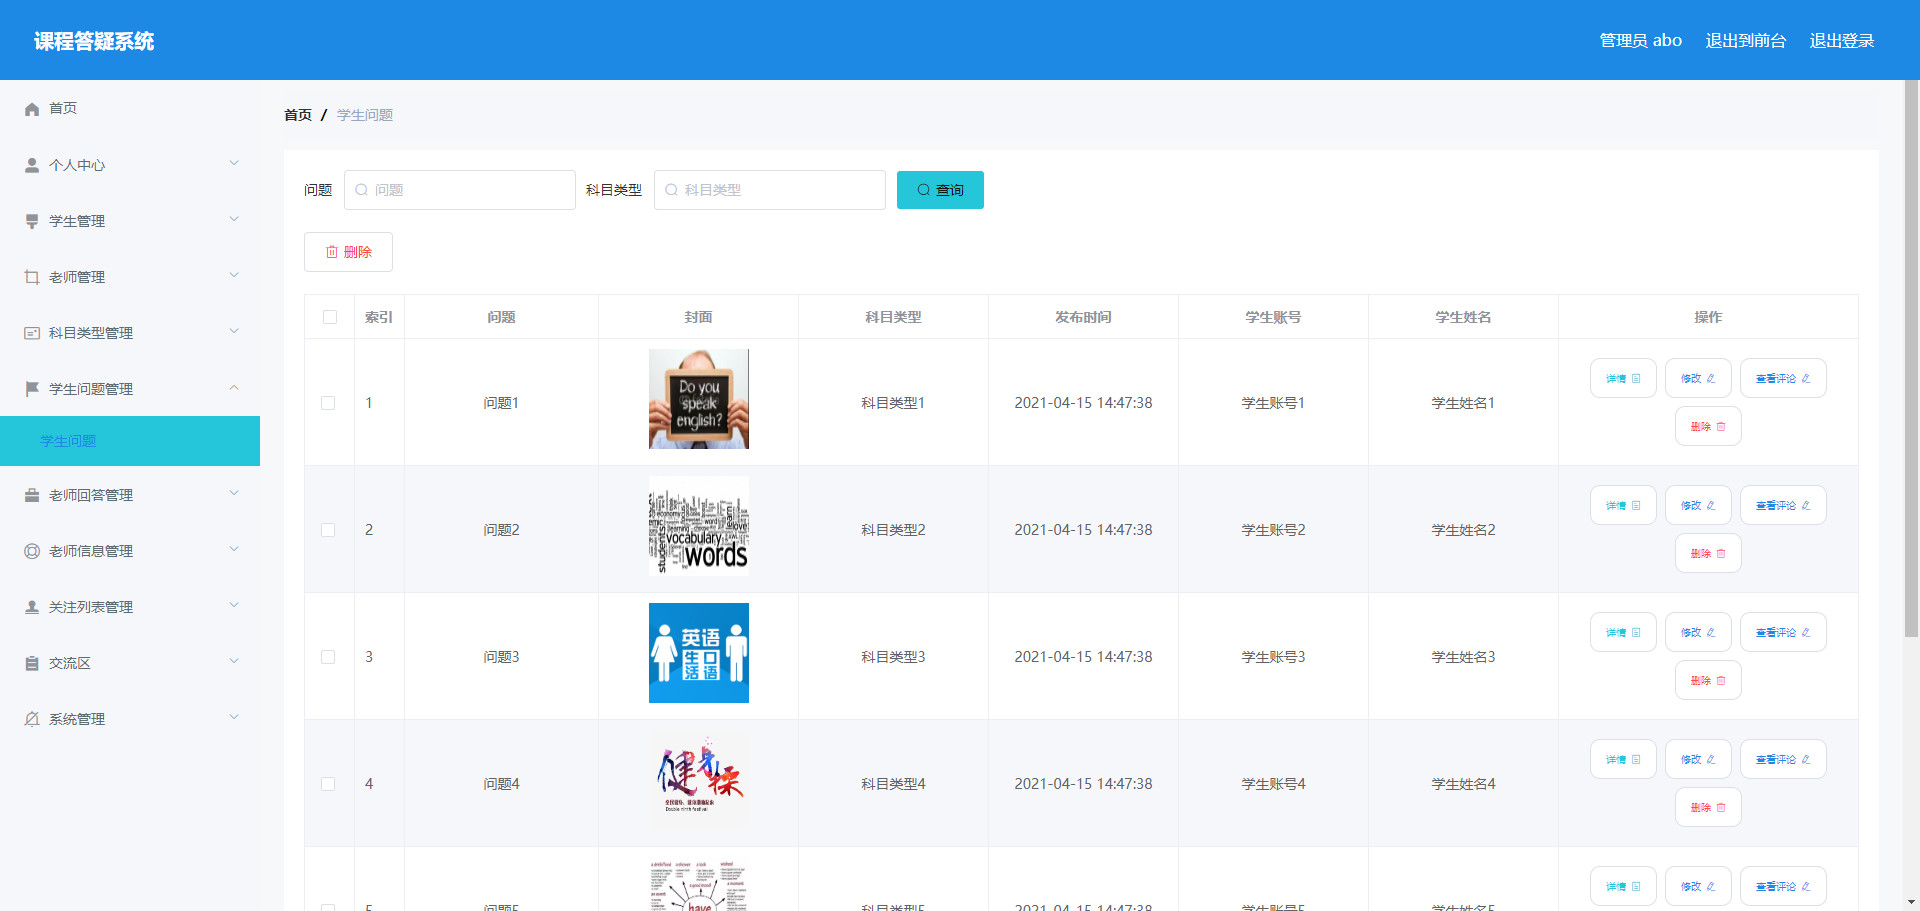Image resolution: width=1920 pixels, height=911 pixels.
Task: Click the 查询 search button
Action: pyautogui.click(x=940, y=190)
